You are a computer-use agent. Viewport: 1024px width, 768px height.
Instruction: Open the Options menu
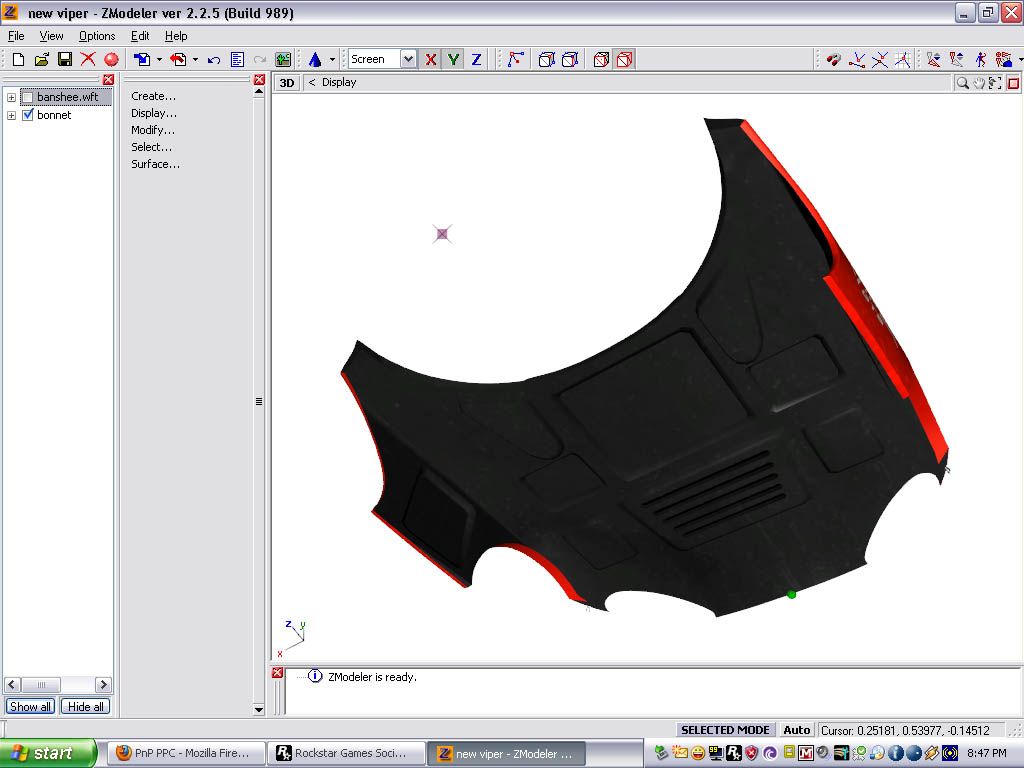click(97, 36)
